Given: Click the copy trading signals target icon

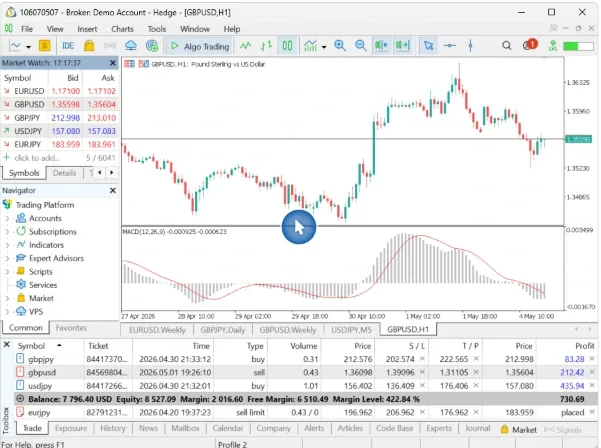Looking at the screenshot, I should tap(152, 46).
